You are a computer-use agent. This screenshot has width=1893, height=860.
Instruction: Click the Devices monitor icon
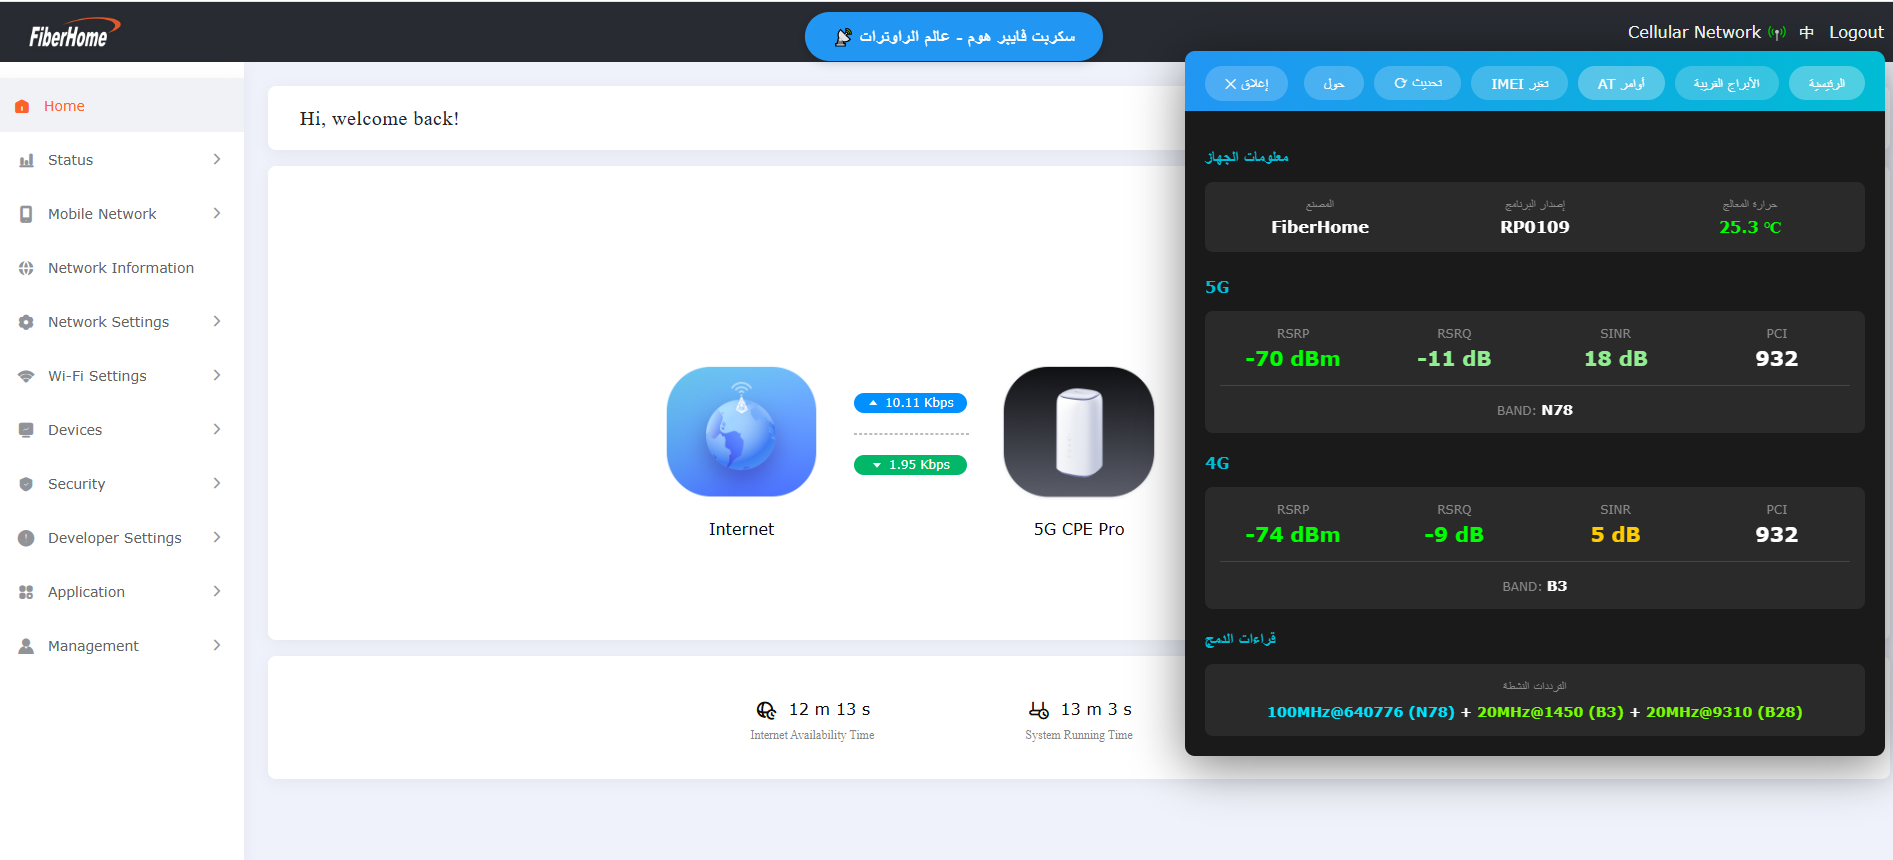coord(26,430)
